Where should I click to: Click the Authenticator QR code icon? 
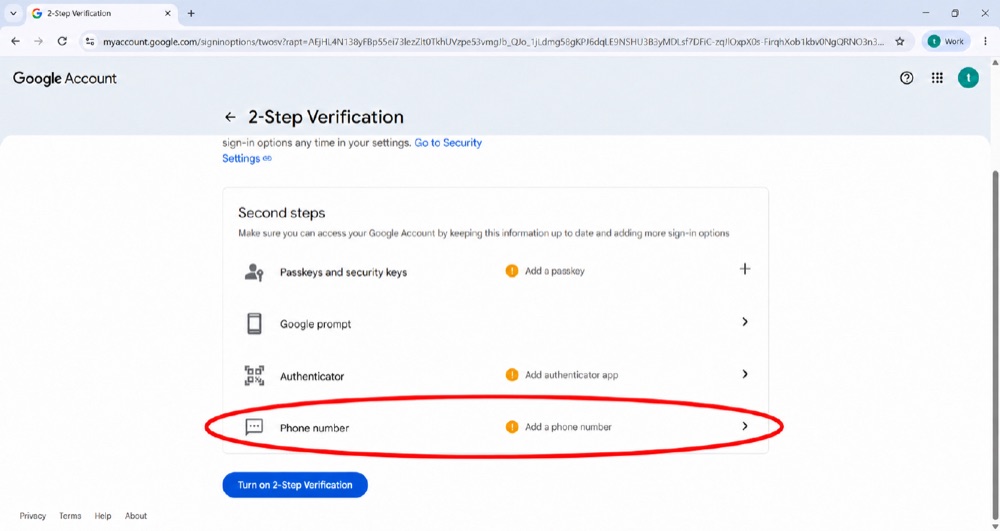point(254,375)
